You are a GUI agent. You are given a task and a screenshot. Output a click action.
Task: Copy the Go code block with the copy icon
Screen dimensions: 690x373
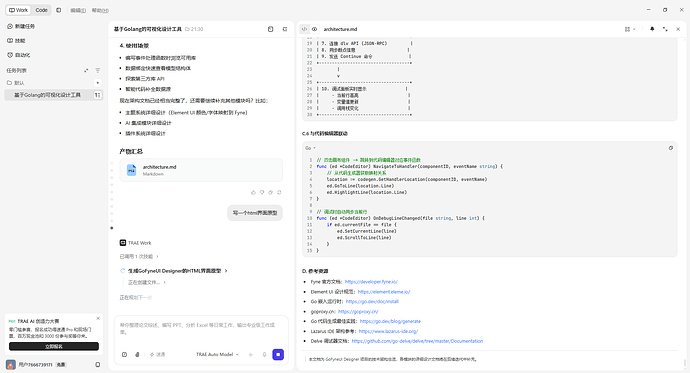point(671,148)
